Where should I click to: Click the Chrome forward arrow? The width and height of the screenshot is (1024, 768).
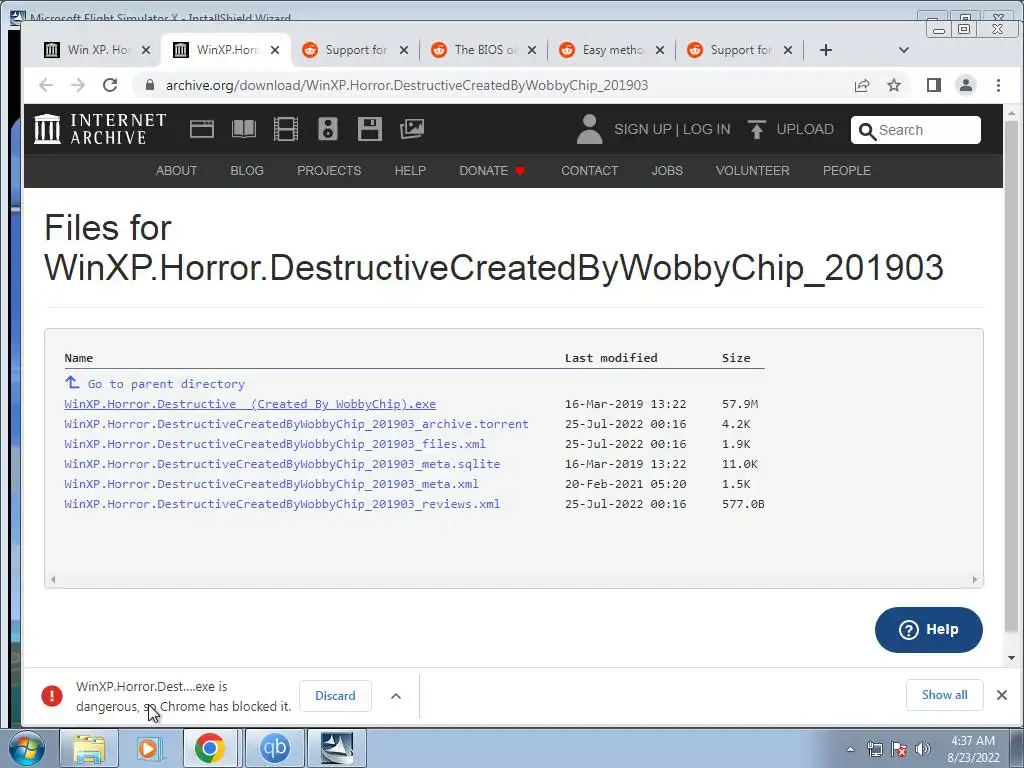78,85
